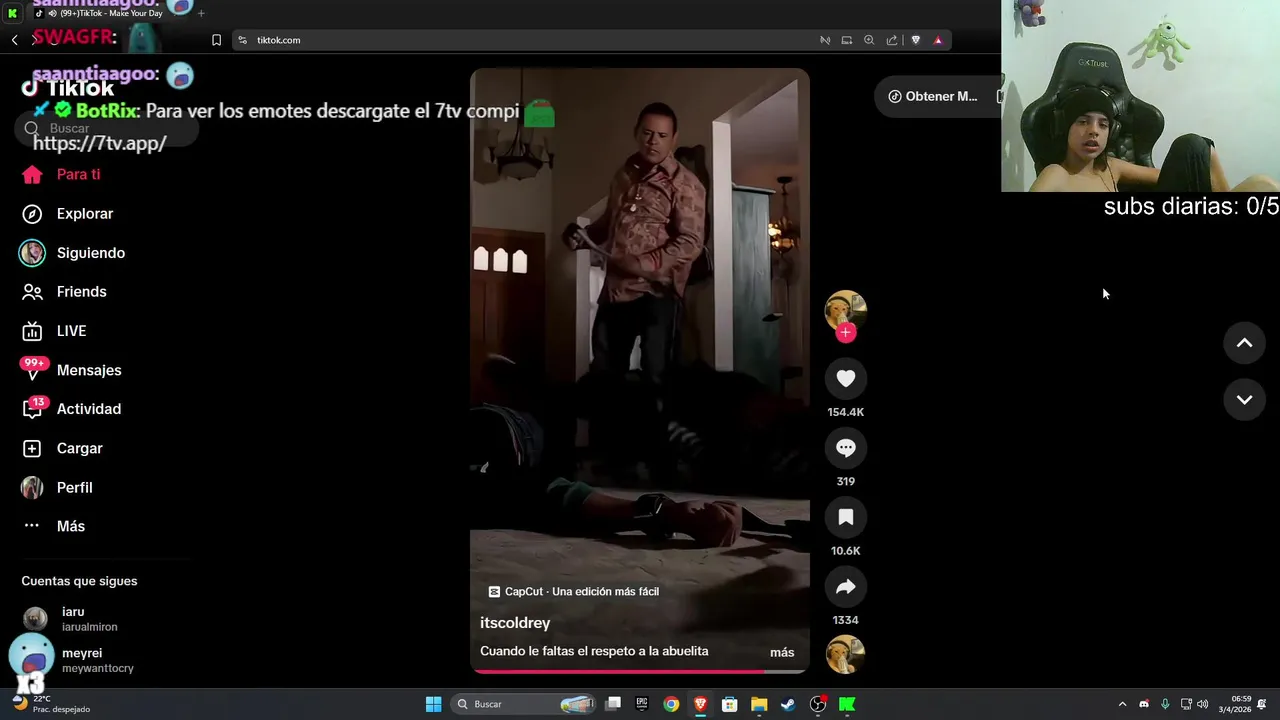Switch to the Kick pinned tab
The height and width of the screenshot is (720, 1280).
coord(13,13)
